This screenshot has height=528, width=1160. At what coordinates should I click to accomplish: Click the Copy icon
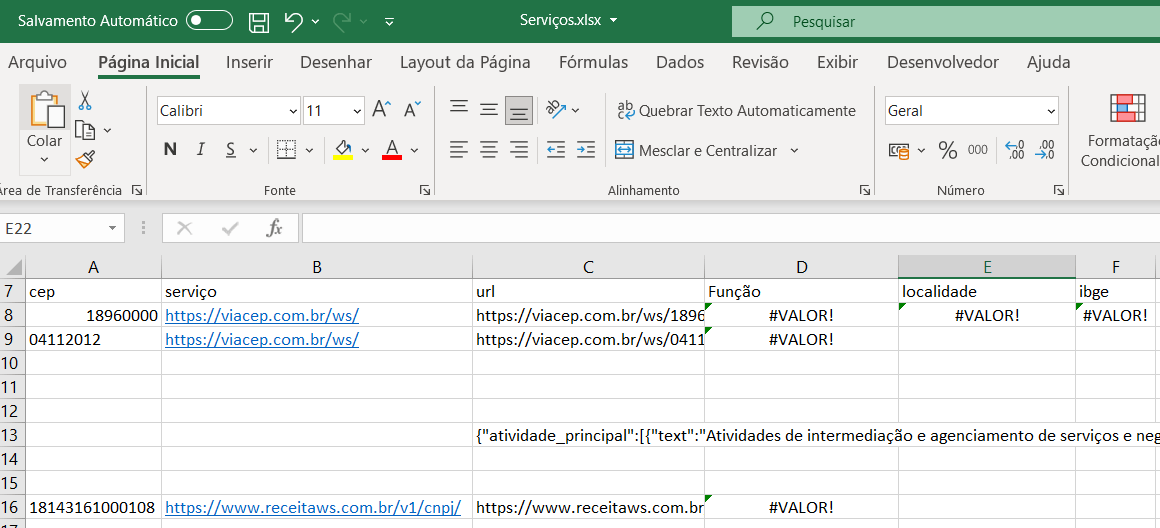(86, 131)
